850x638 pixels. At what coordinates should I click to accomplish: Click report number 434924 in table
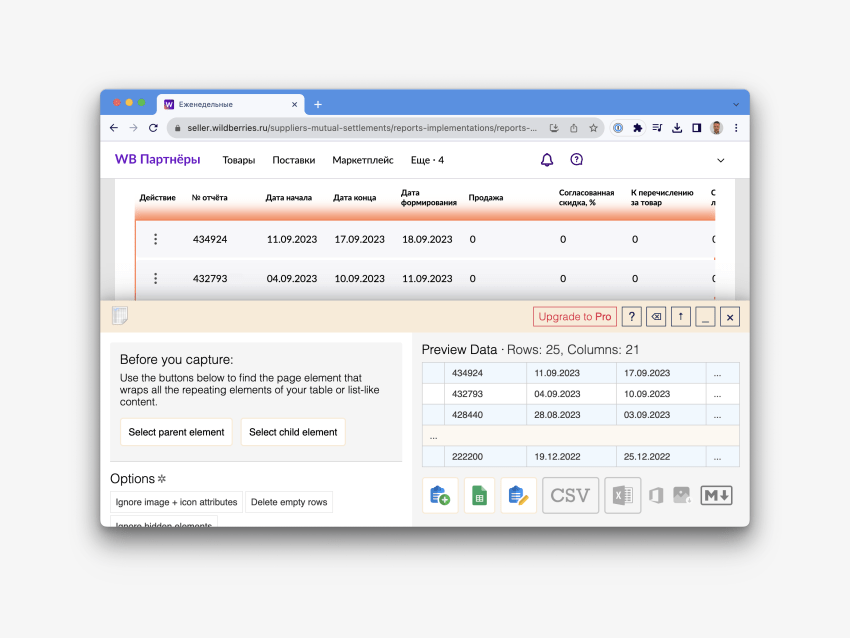[210, 239]
